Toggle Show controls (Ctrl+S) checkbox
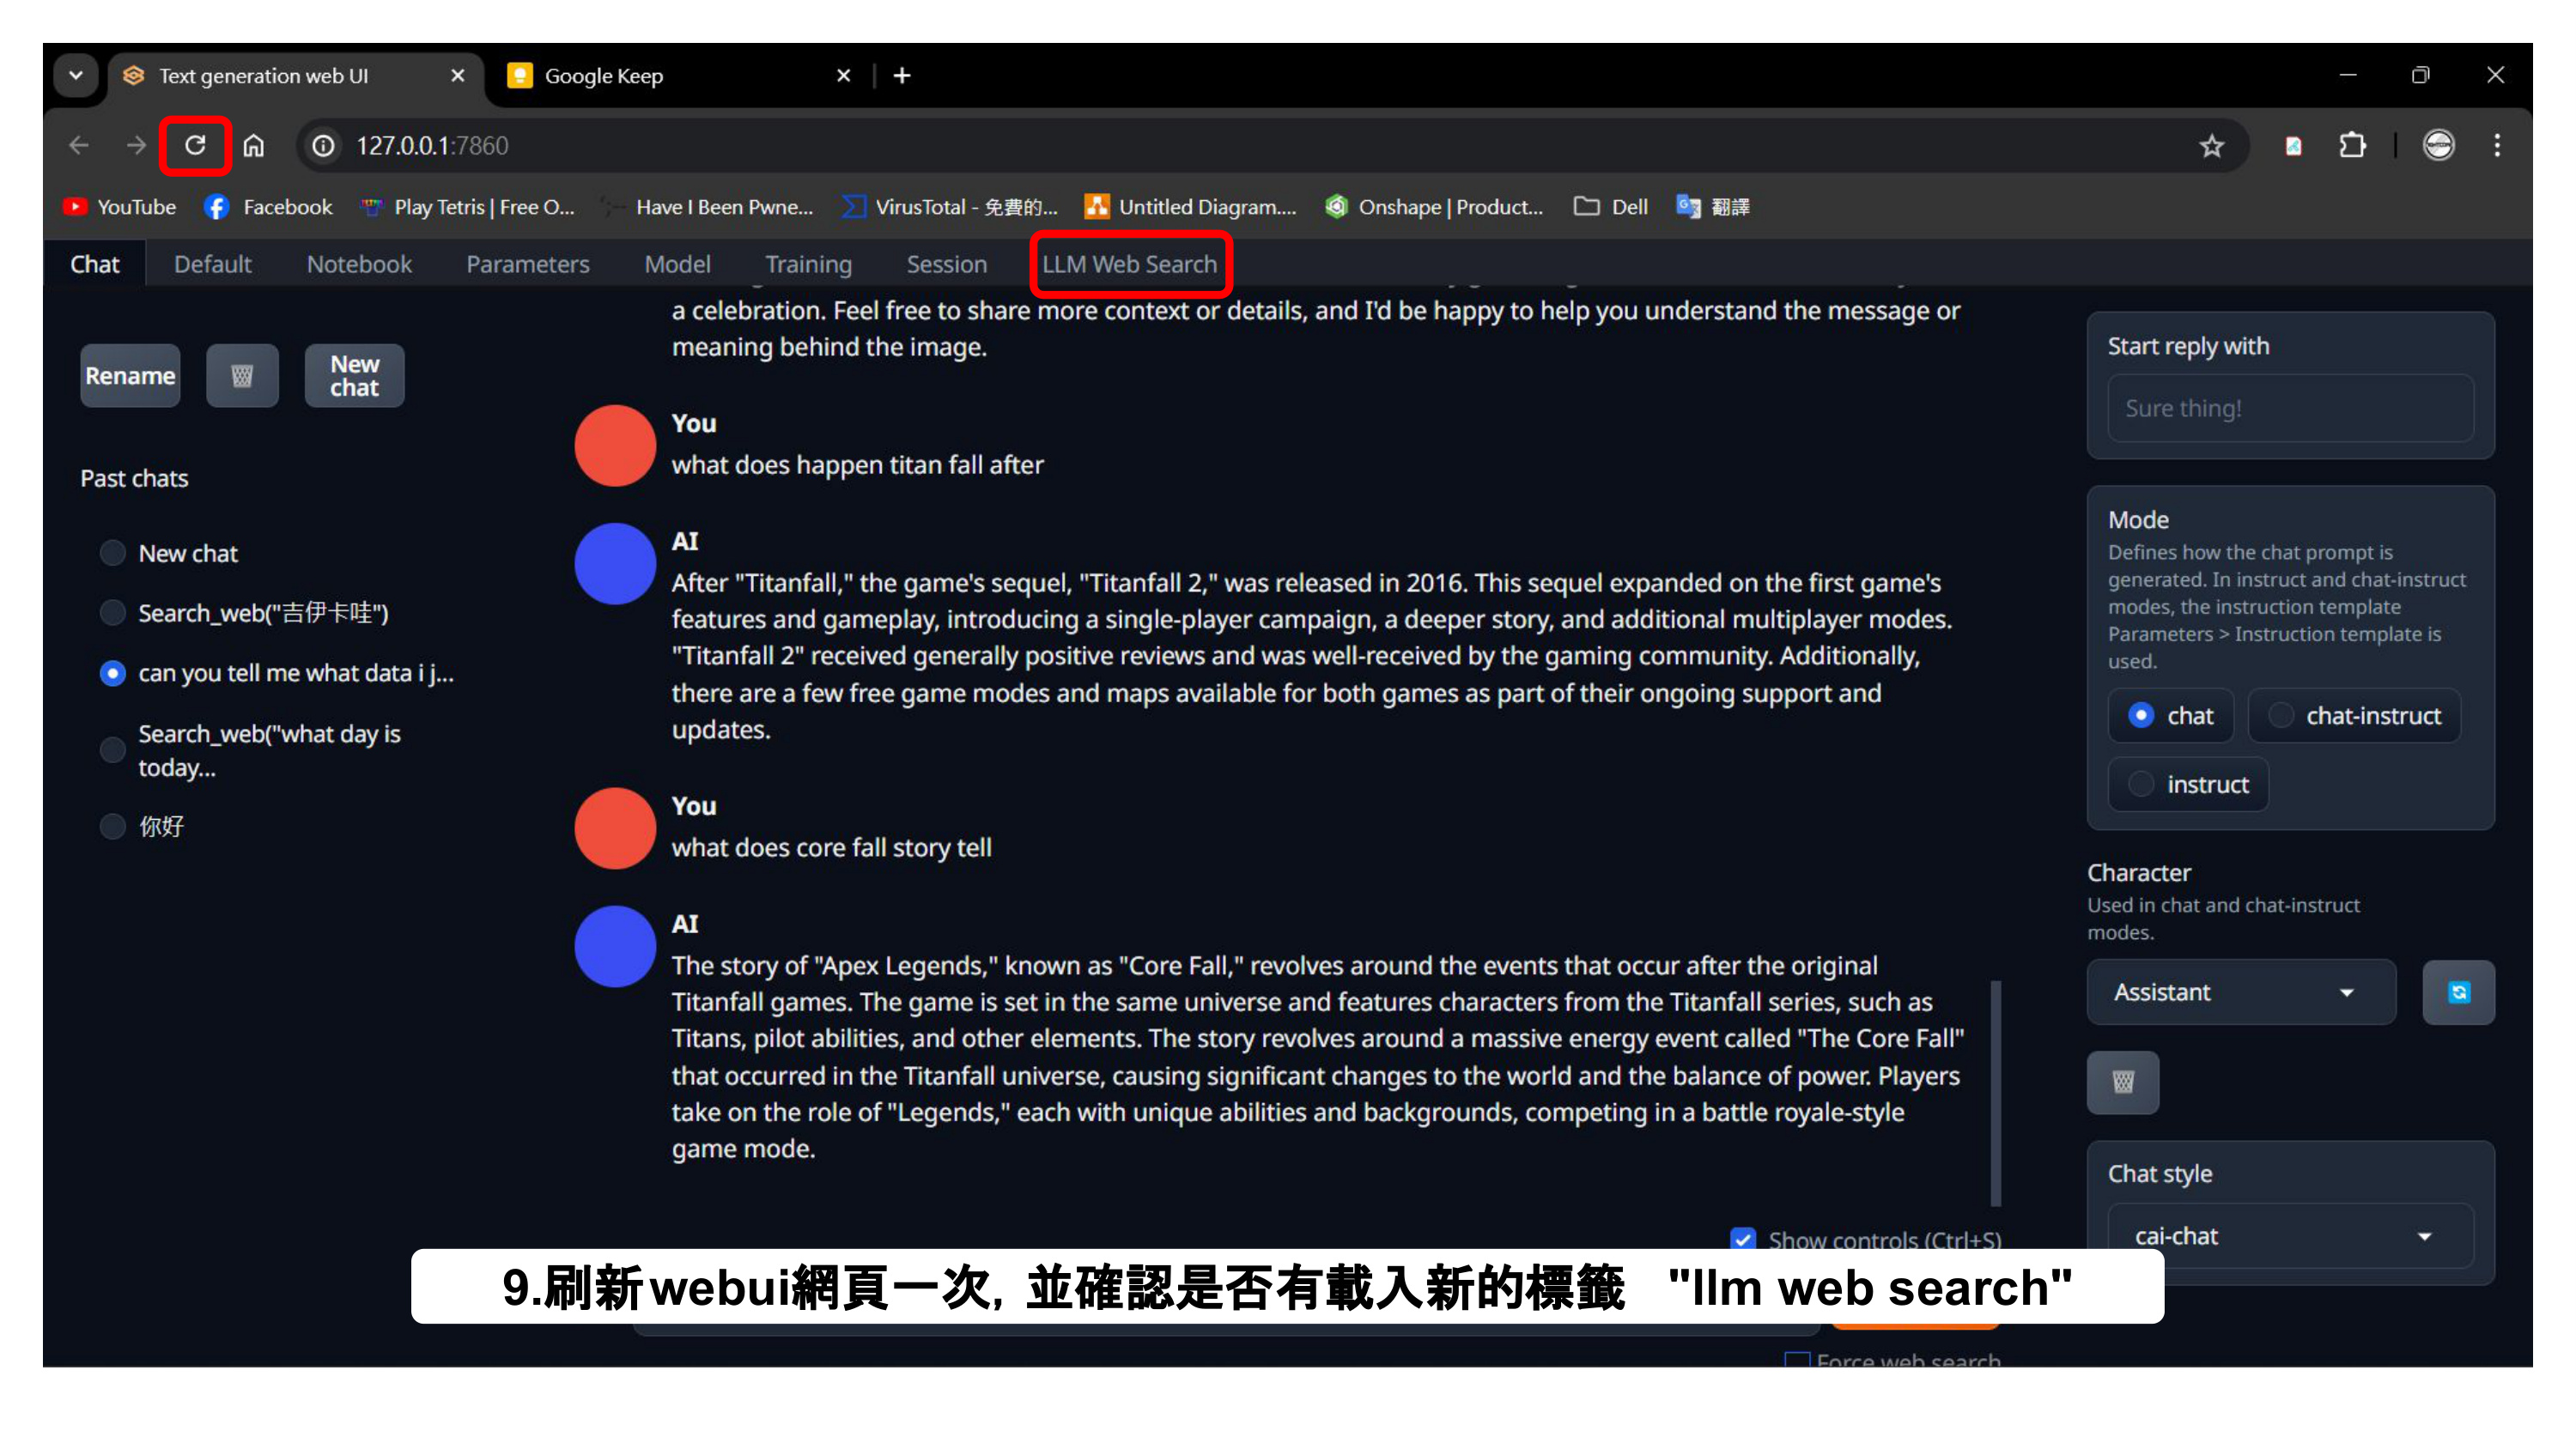The height and width of the screenshot is (1449, 2576). 1743,1240
